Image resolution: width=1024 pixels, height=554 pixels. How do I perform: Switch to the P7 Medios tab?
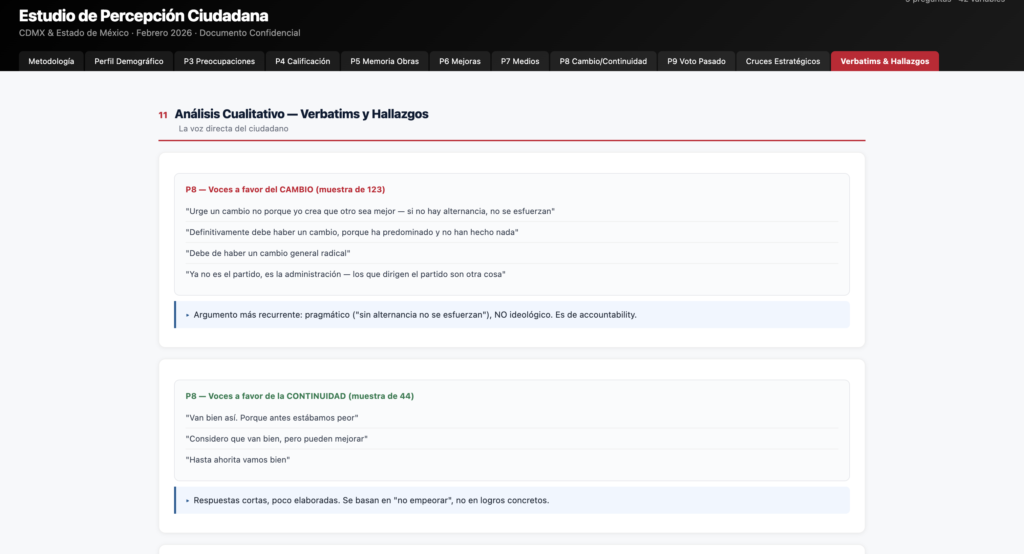[520, 61]
